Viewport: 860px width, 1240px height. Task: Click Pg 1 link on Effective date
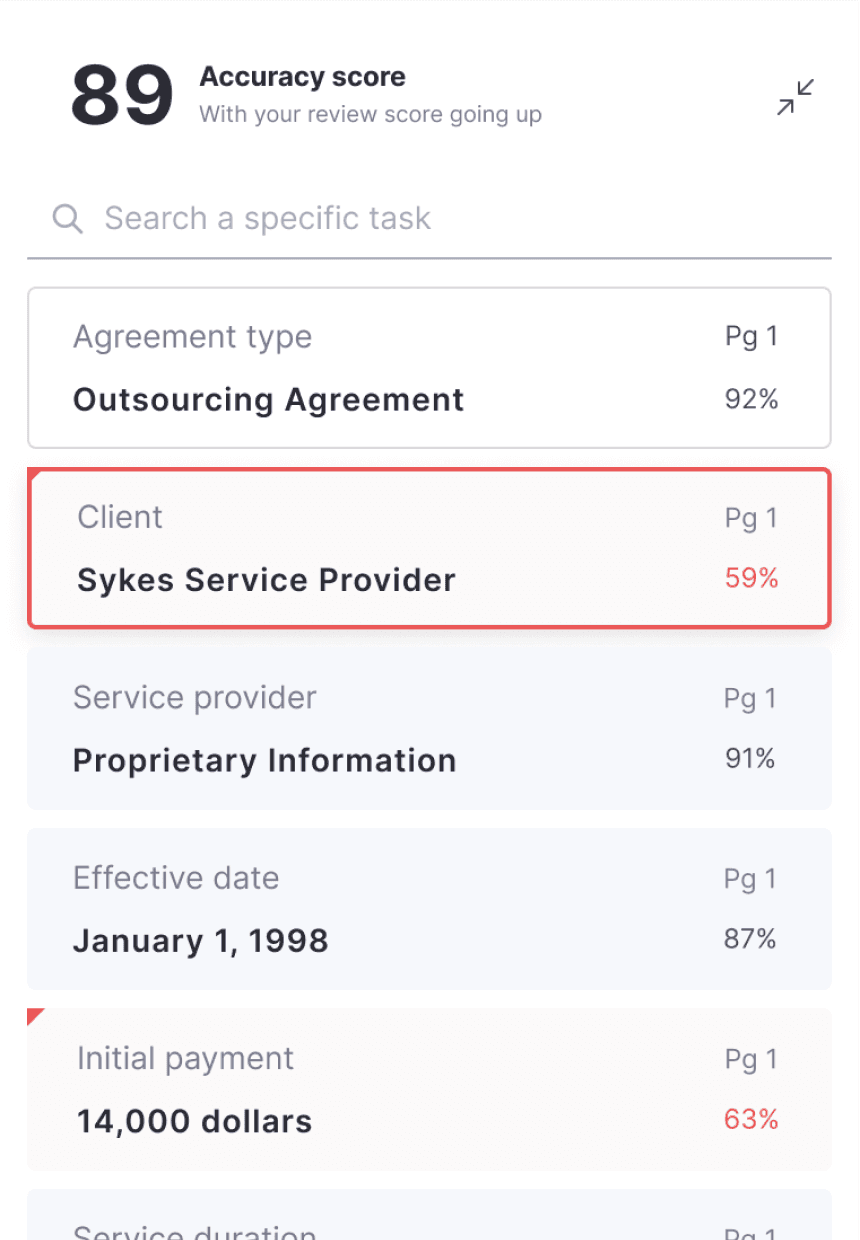[x=750, y=879]
